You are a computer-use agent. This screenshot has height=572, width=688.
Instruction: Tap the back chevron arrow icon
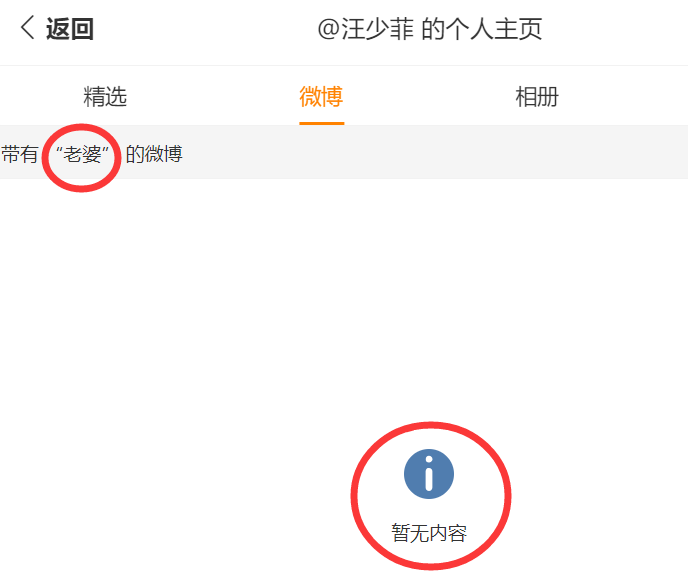click(27, 28)
